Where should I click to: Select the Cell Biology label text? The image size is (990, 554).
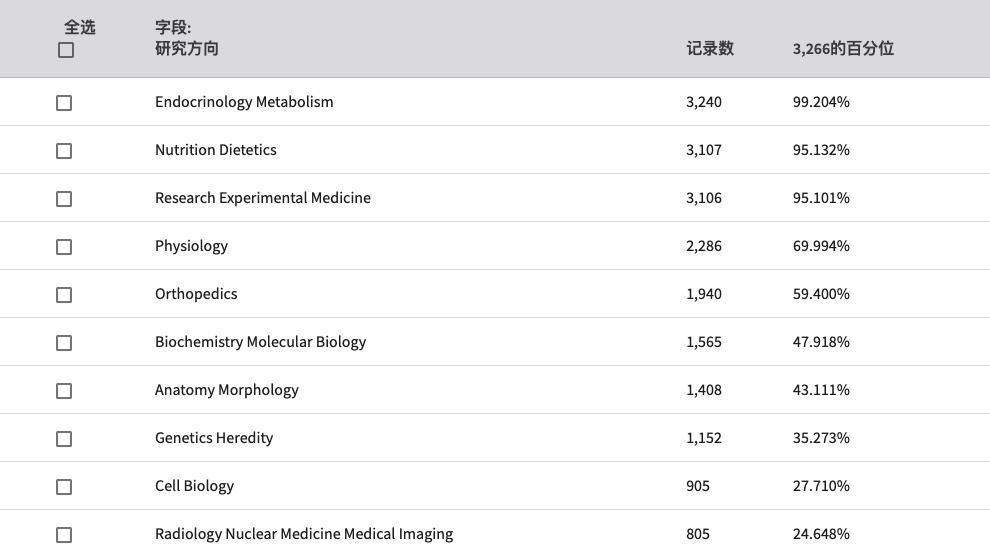[x=194, y=486]
